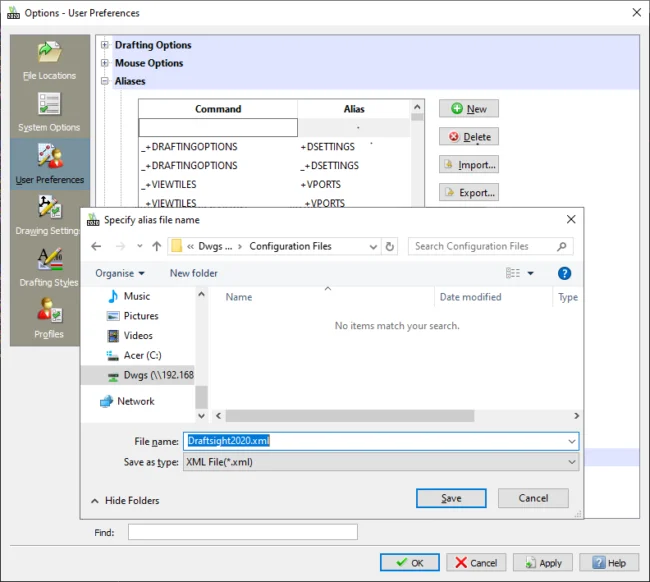The width and height of the screenshot is (650, 582).
Task: Click New folder in the toolbar
Action: (x=193, y=273)
